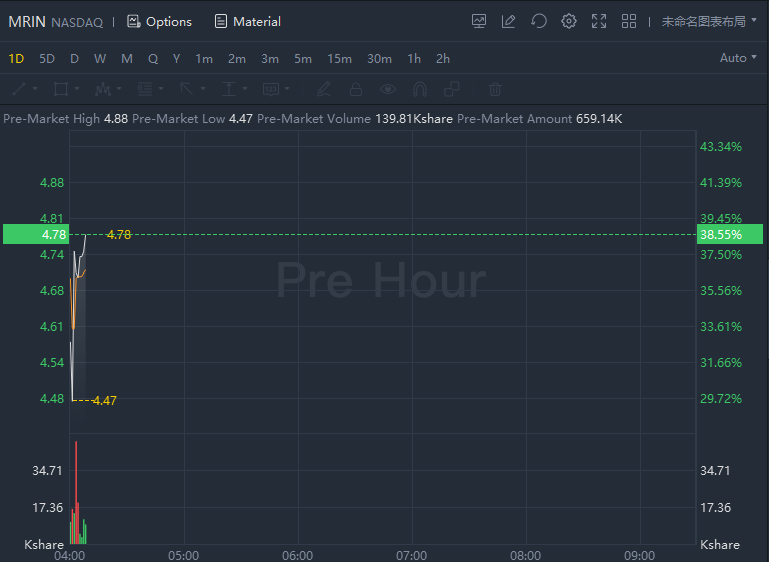Viewport: 769px width, 562px height.
Task: Click the 4.78 current price marker
Action: click(36, 234)
